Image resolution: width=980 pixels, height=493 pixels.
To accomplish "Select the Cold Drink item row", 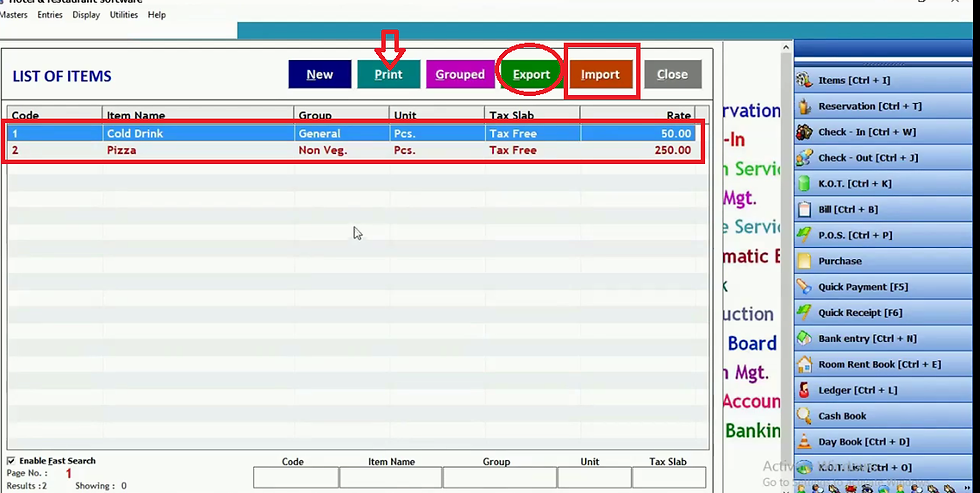I will [352, 134].
